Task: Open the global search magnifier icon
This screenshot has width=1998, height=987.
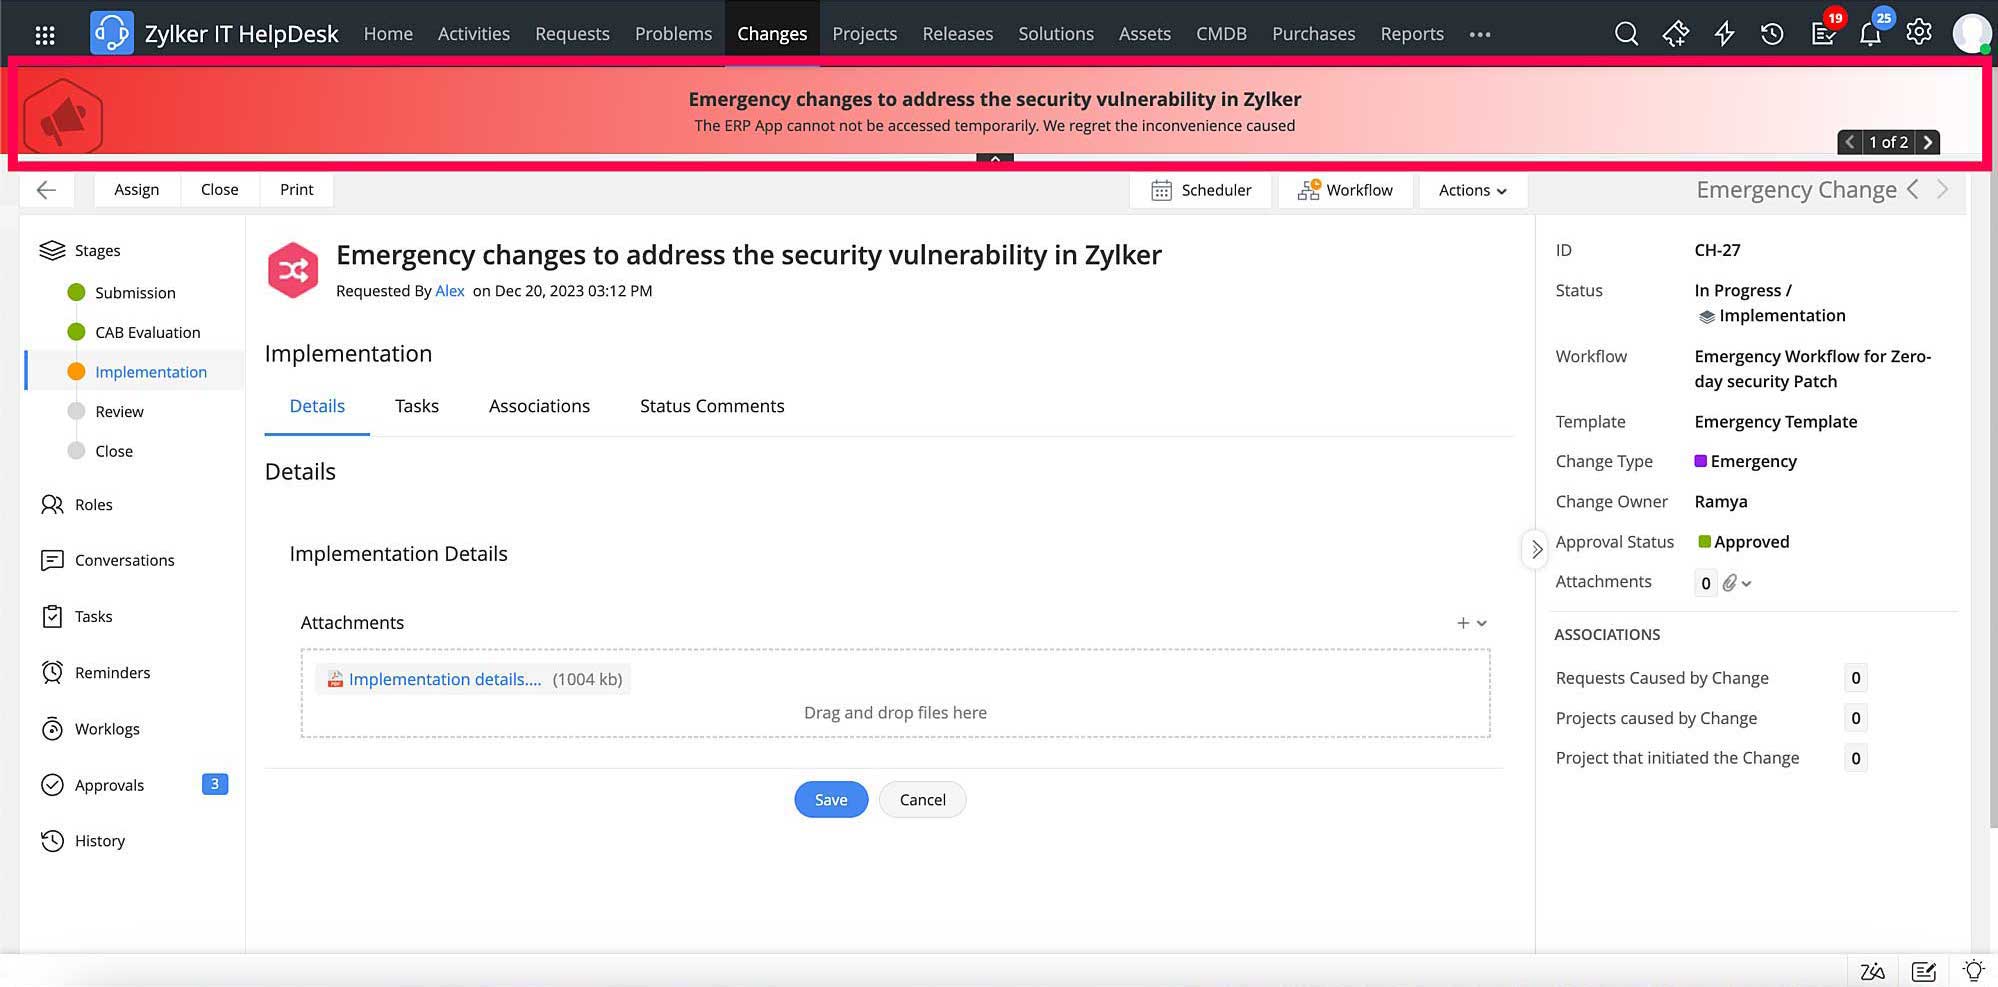Action: pos(1626,34)
